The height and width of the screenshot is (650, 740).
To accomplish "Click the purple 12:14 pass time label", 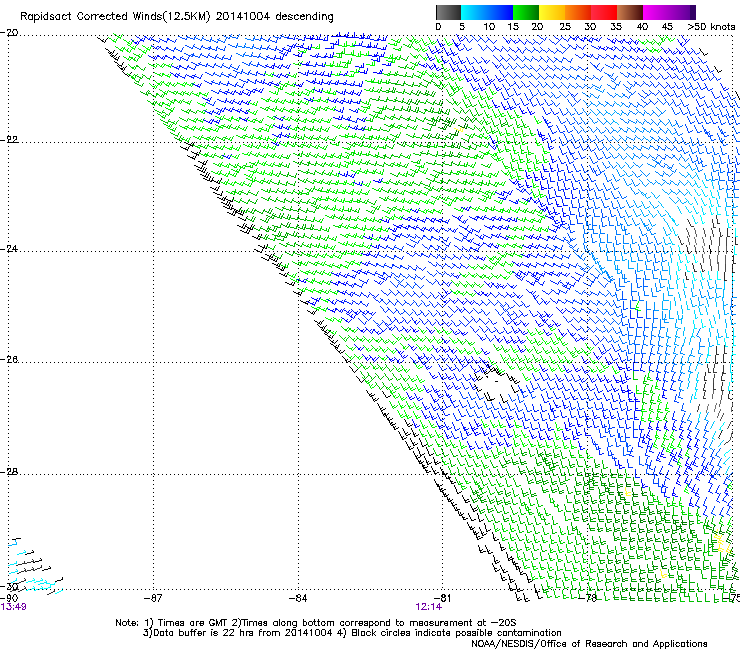I will click(429, 607).
